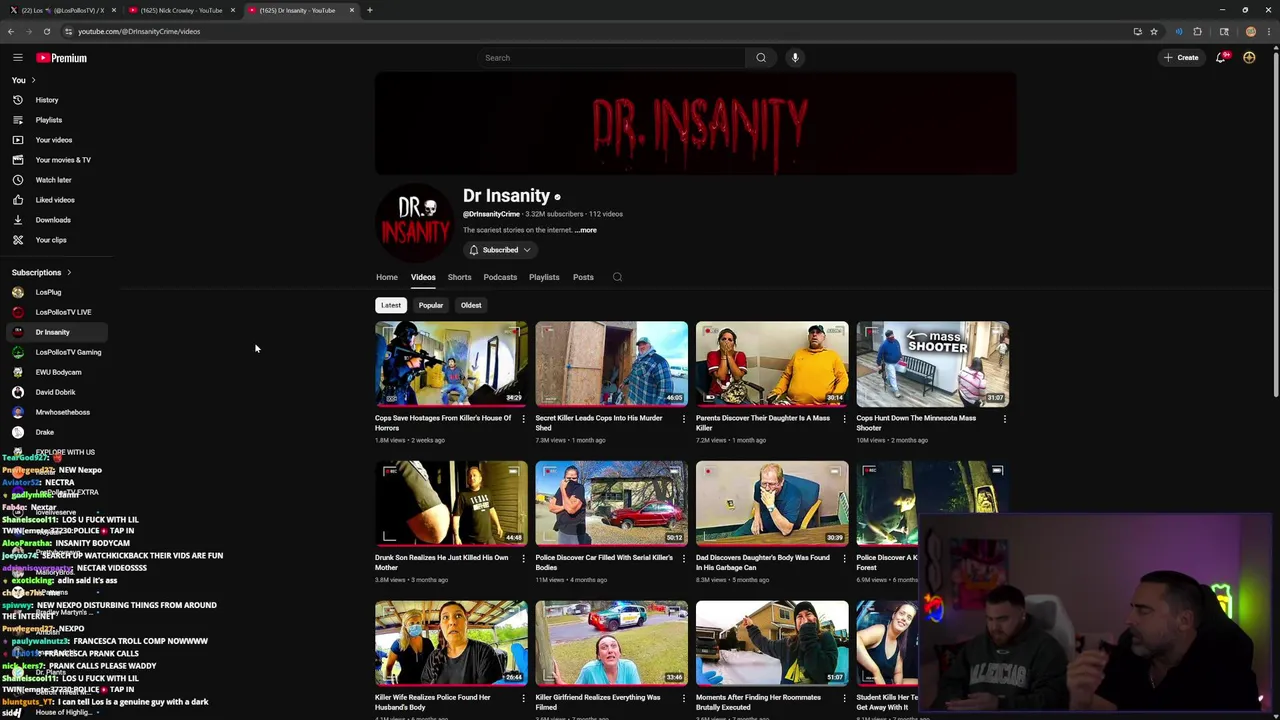Image resolution: width=1280 pixels, height=720 pixels.
Task: Click the browser address bar URL
Action: pyautogui.click(x=139, y=31)
